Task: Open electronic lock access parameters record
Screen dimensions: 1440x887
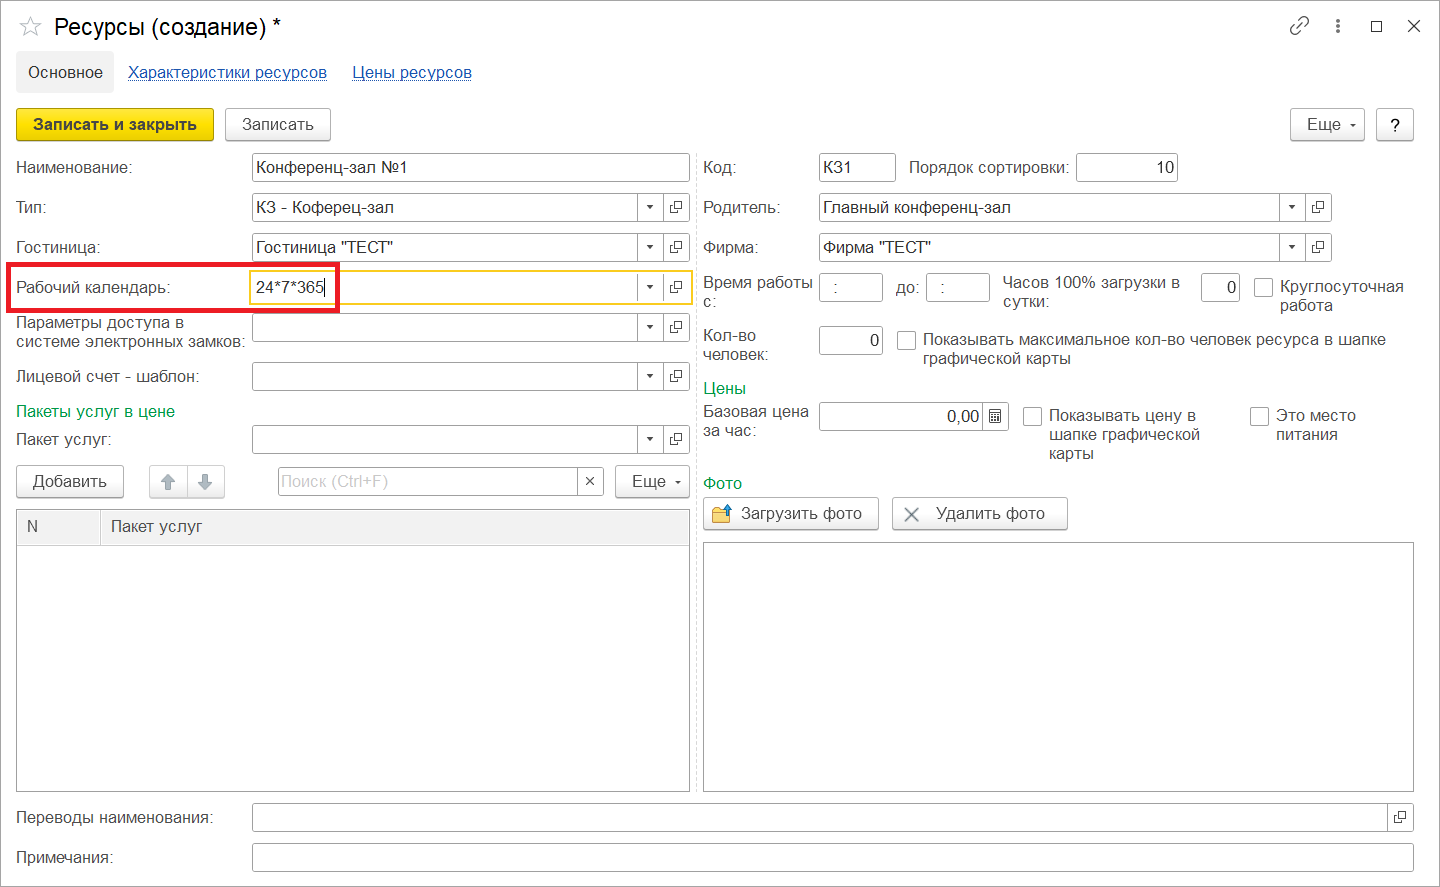Action: tap(676, 327)
